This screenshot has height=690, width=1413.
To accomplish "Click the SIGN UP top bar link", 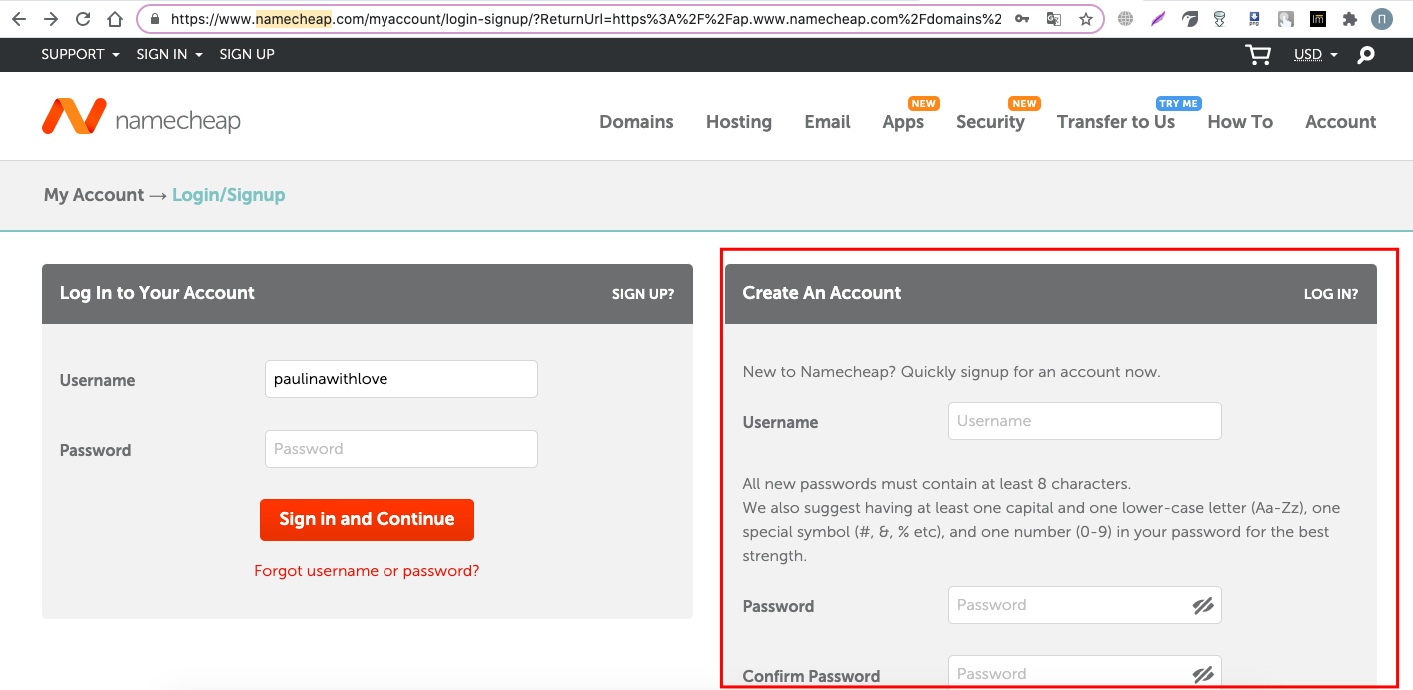I will click(x=247, y=54).
